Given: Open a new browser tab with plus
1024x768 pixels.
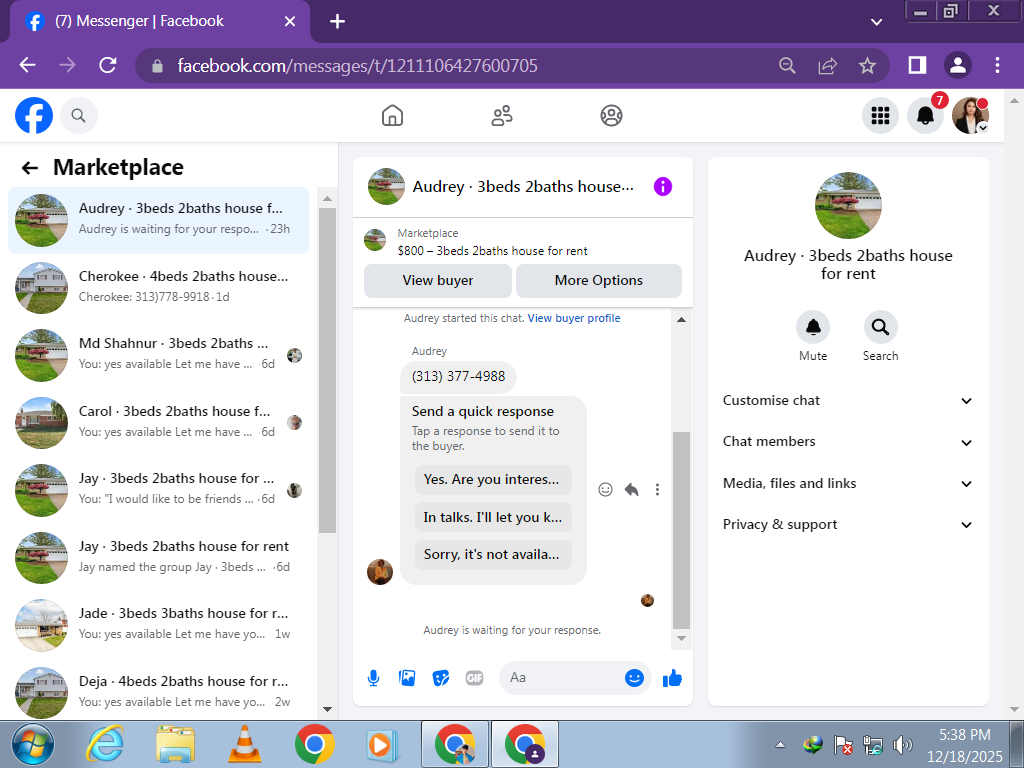Looking at the screenshot, I should (337, 22).
